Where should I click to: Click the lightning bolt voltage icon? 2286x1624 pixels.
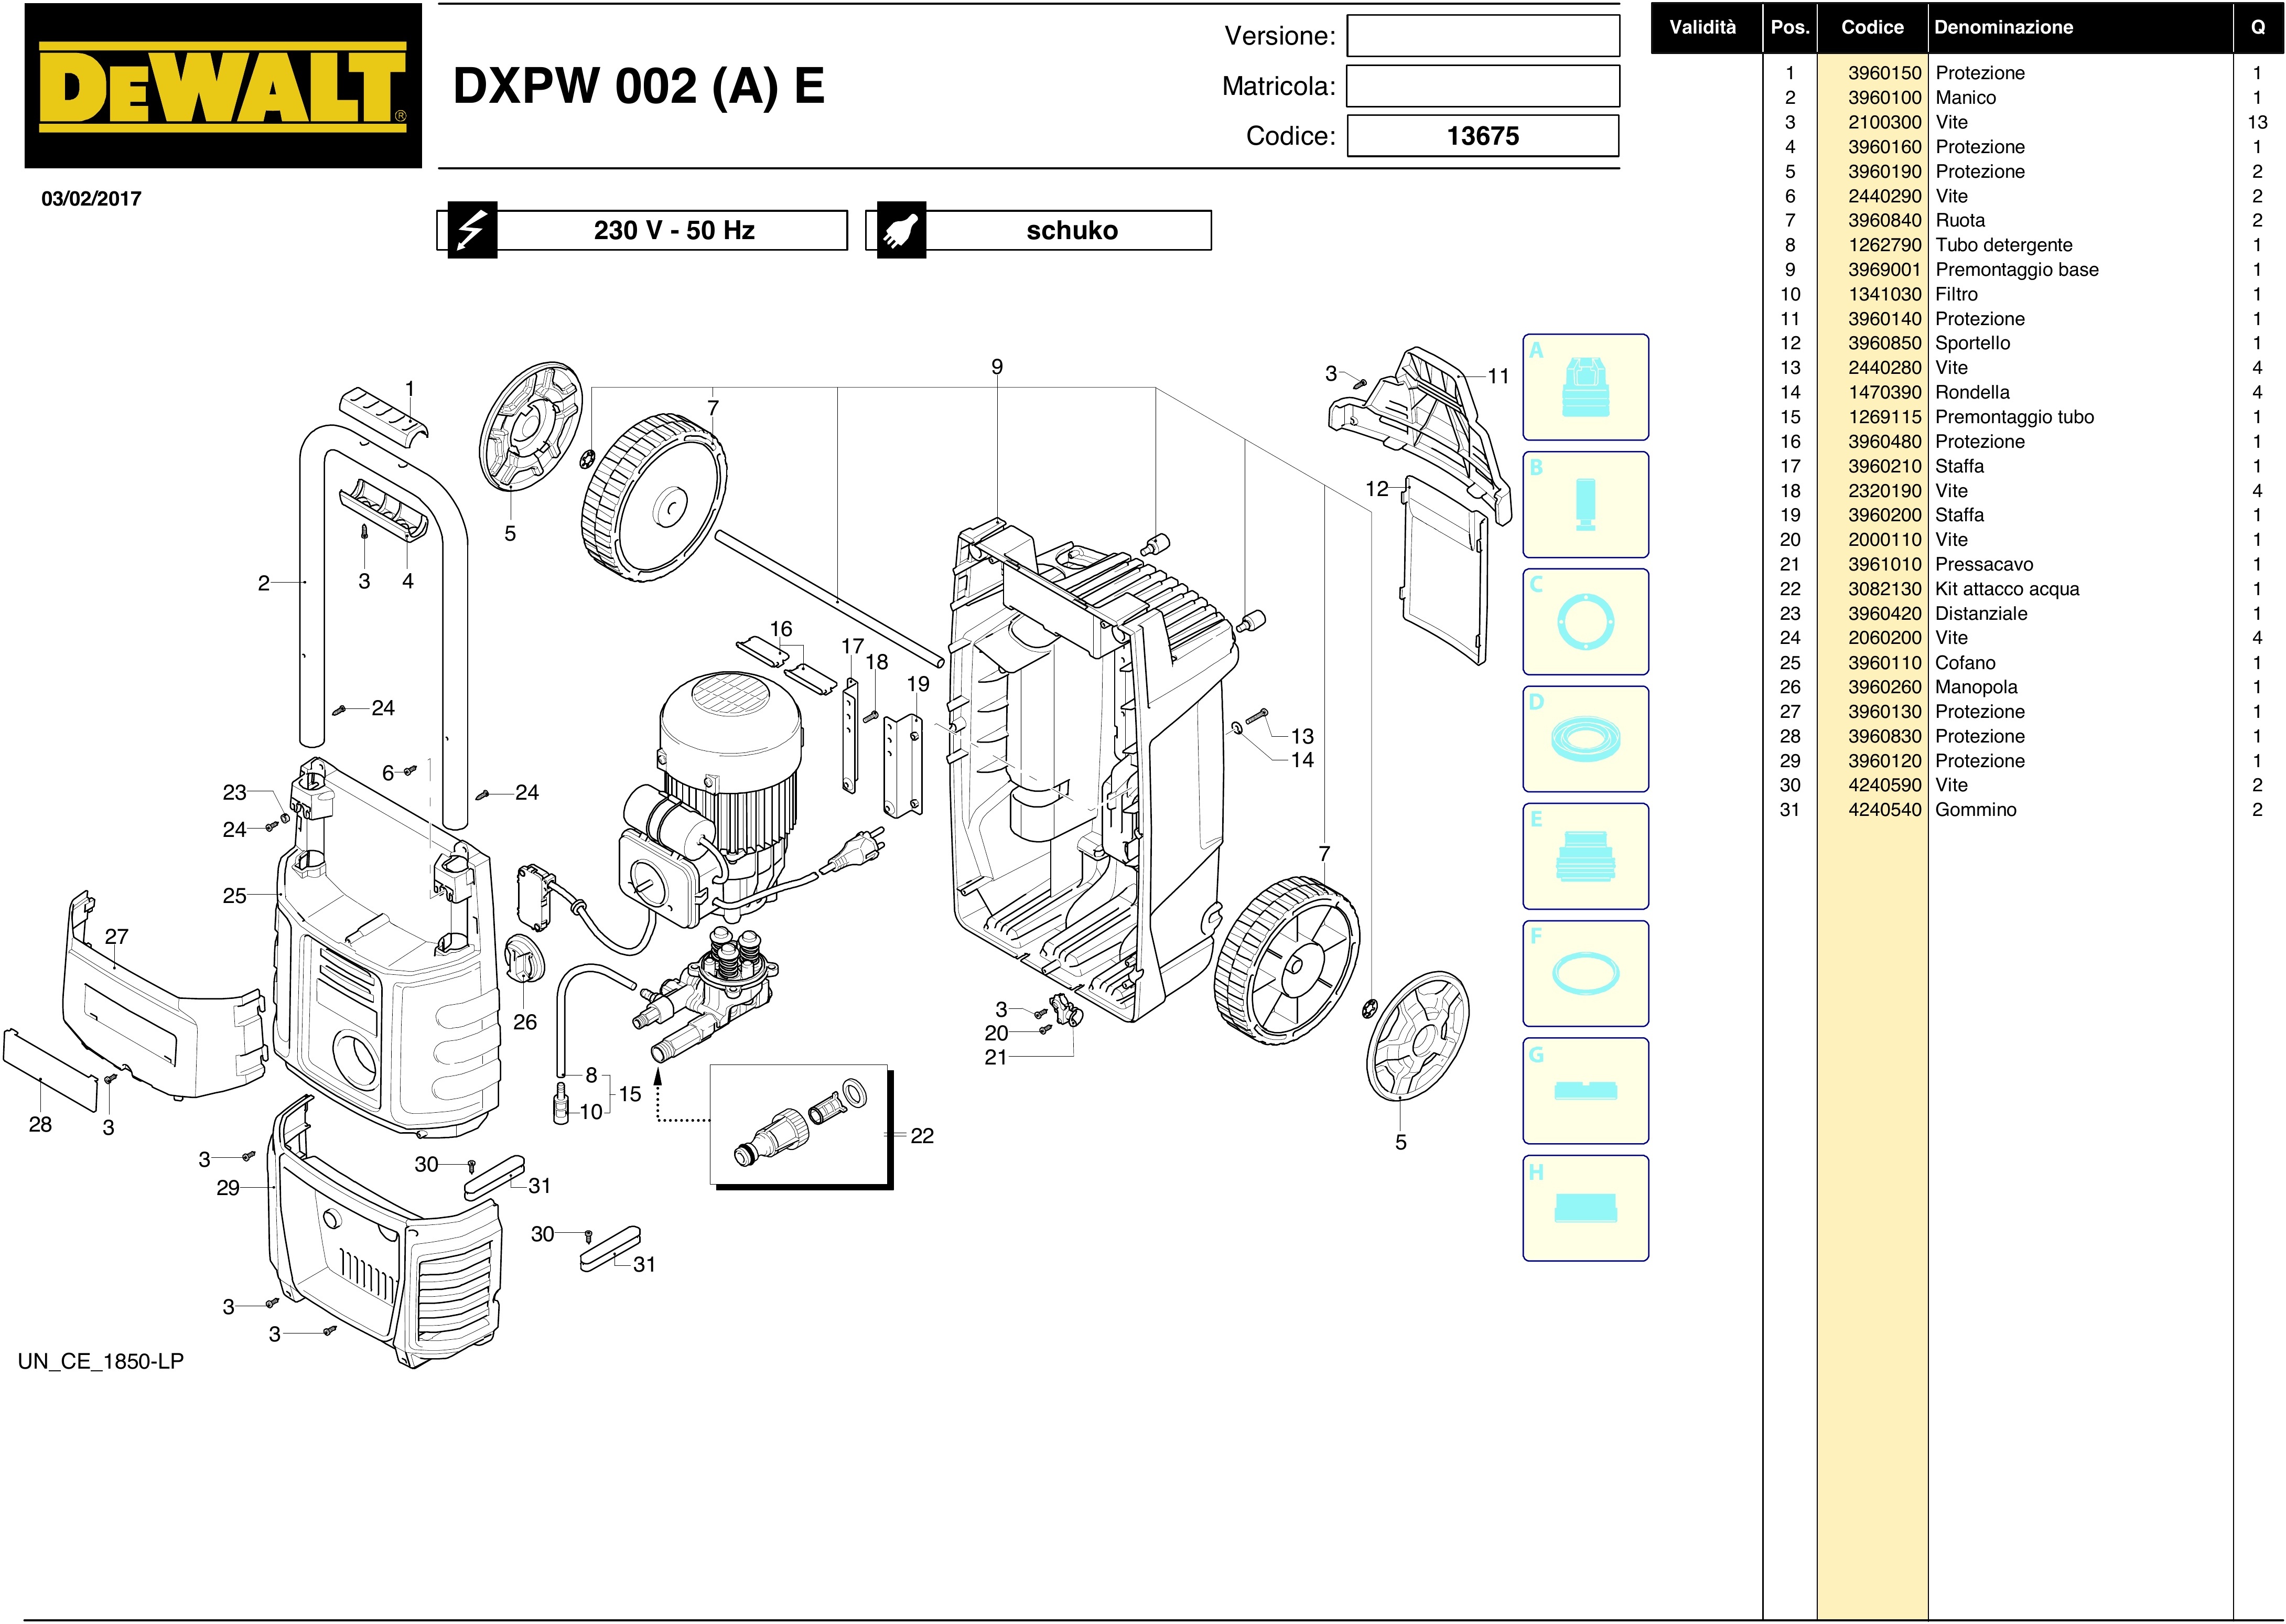pyautogui.click(x=471, y=230)
